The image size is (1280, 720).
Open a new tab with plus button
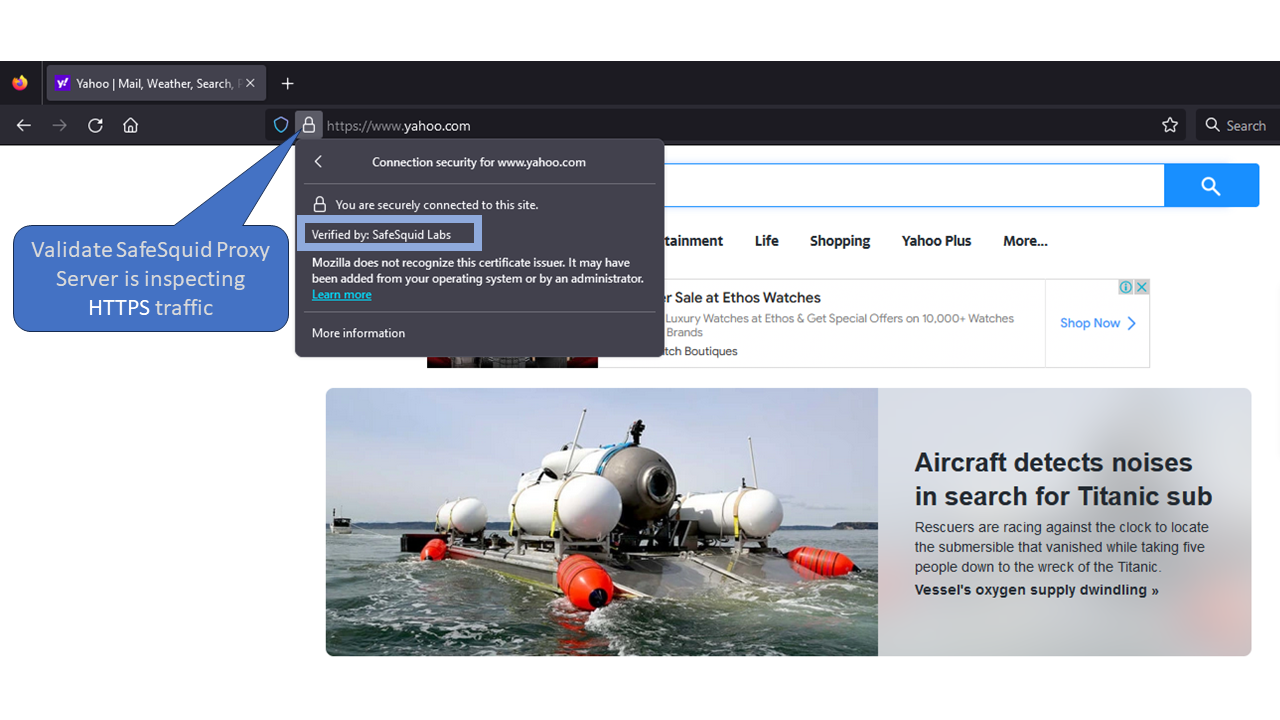tap(288, 84)
